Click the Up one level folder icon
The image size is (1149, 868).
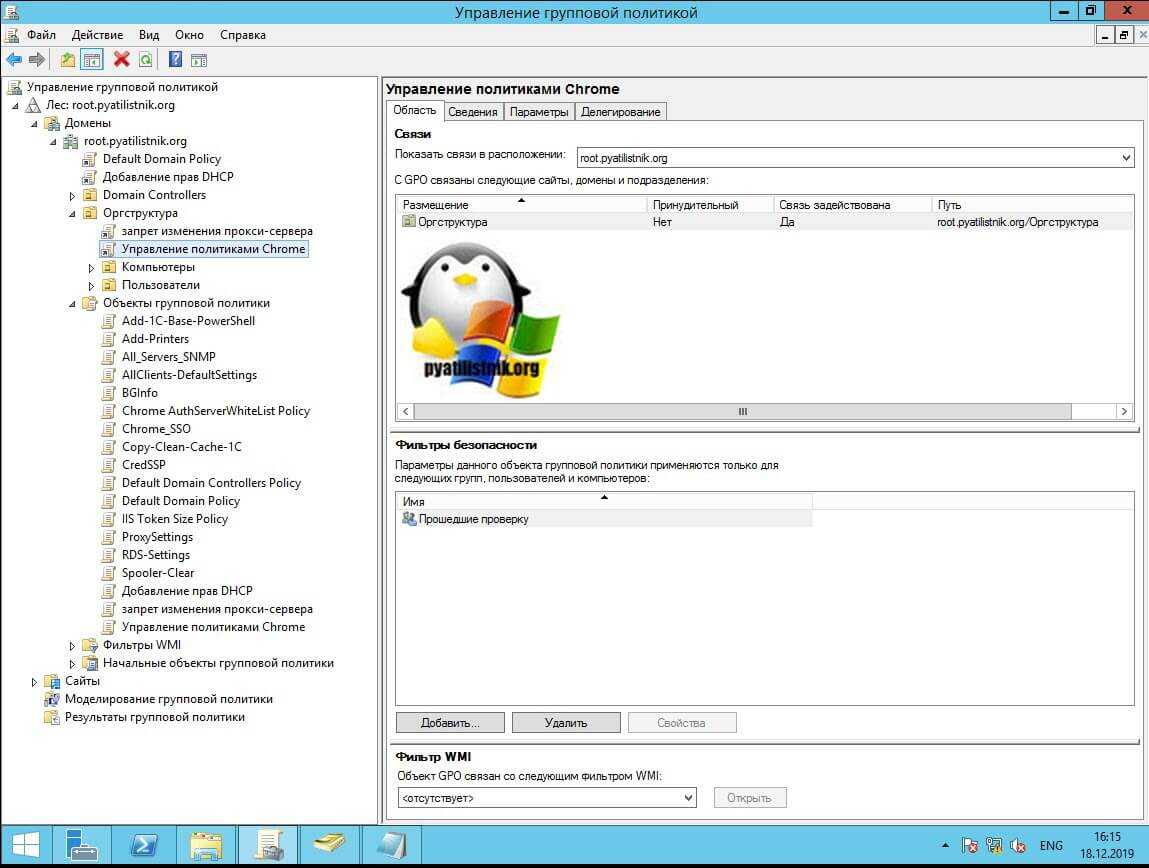click(x=68, y=60)
